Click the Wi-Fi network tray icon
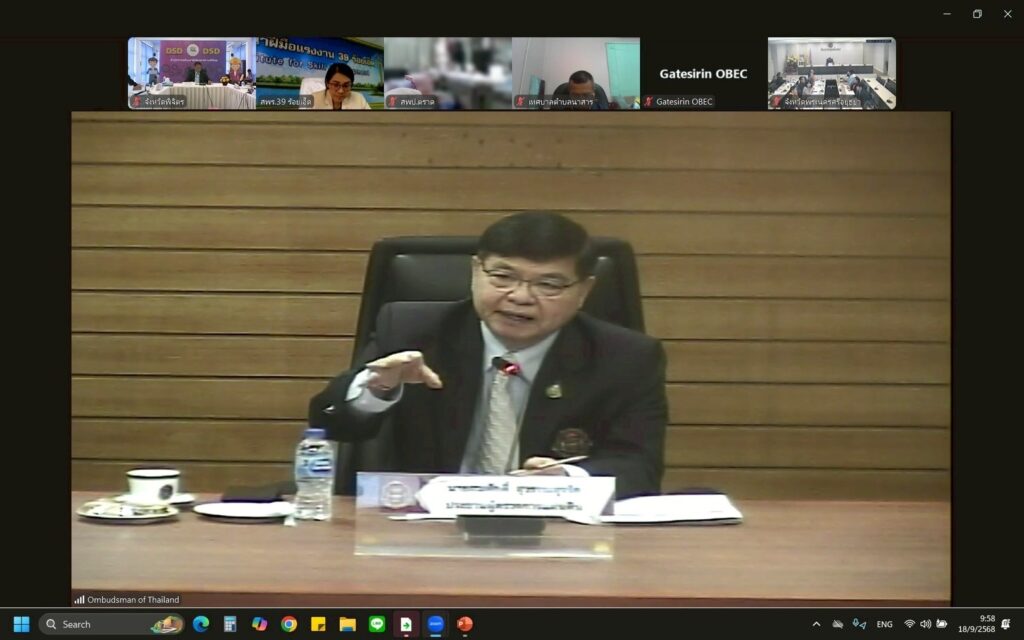This screenshot has height=640, width=1024. coord(909,624)
